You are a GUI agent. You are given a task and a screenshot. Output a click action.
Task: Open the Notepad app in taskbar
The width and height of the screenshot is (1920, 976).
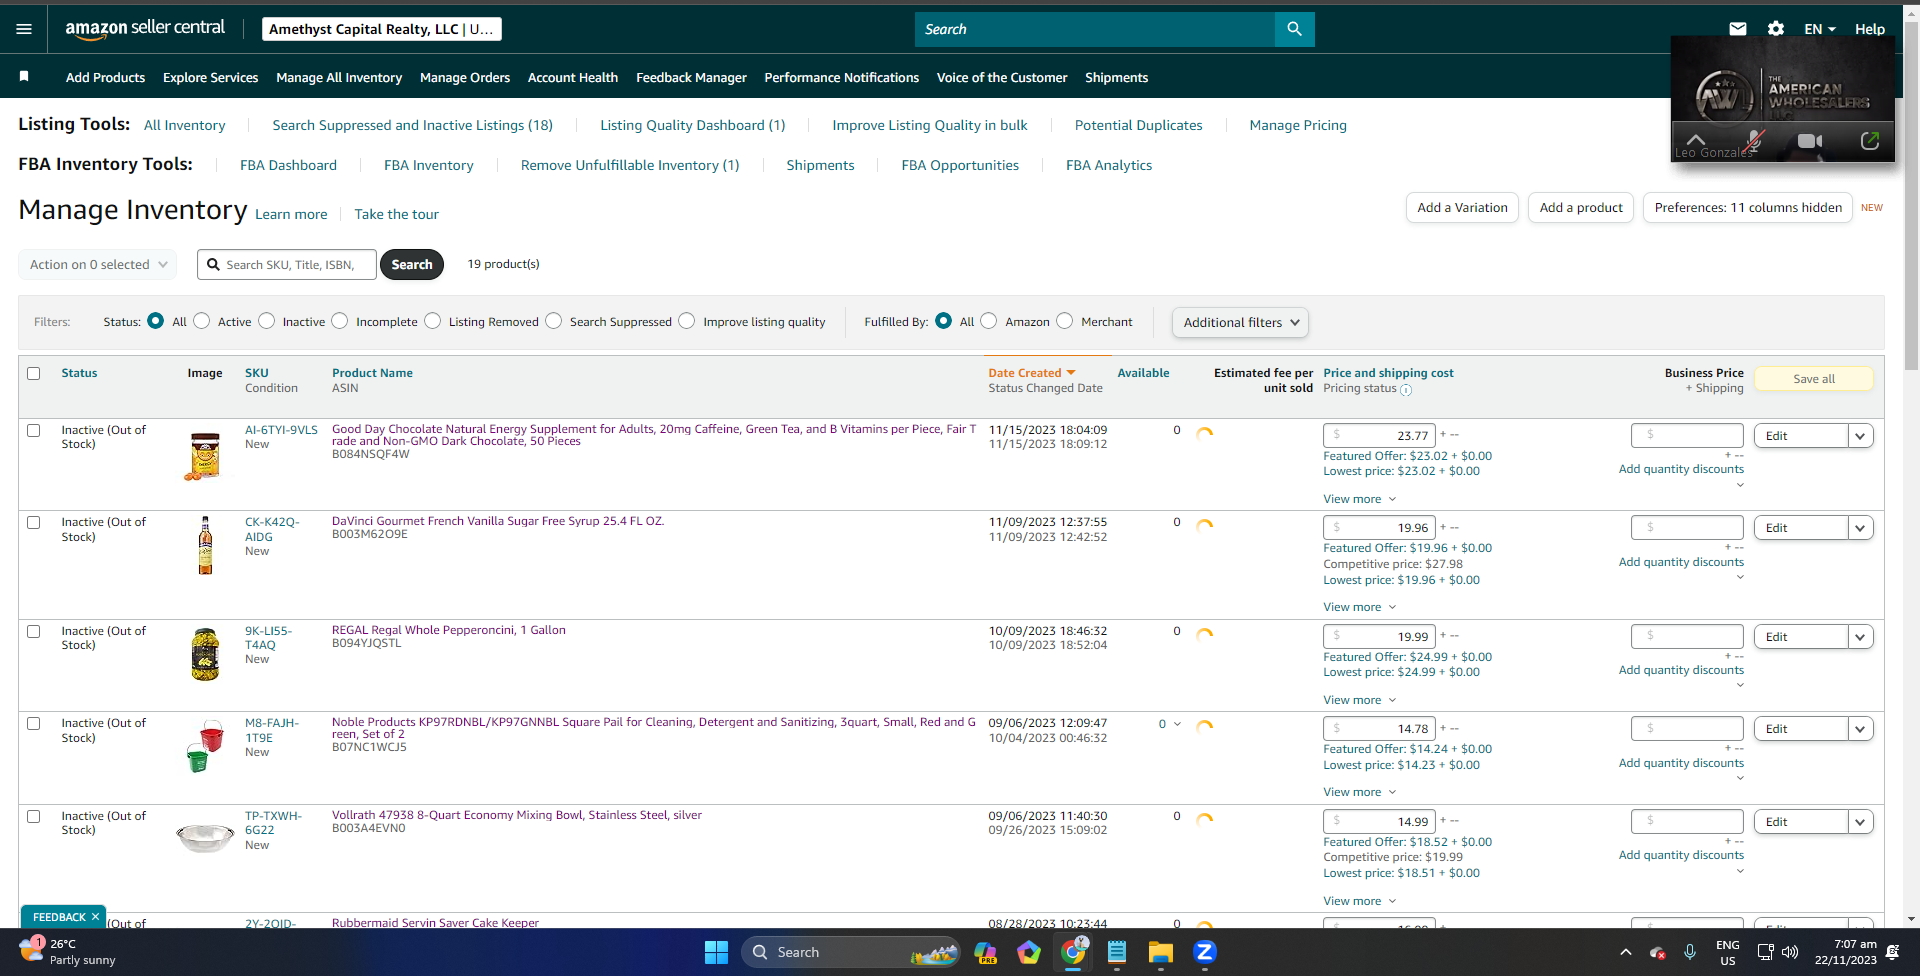pyautogui.click(x=1117, y=952)
